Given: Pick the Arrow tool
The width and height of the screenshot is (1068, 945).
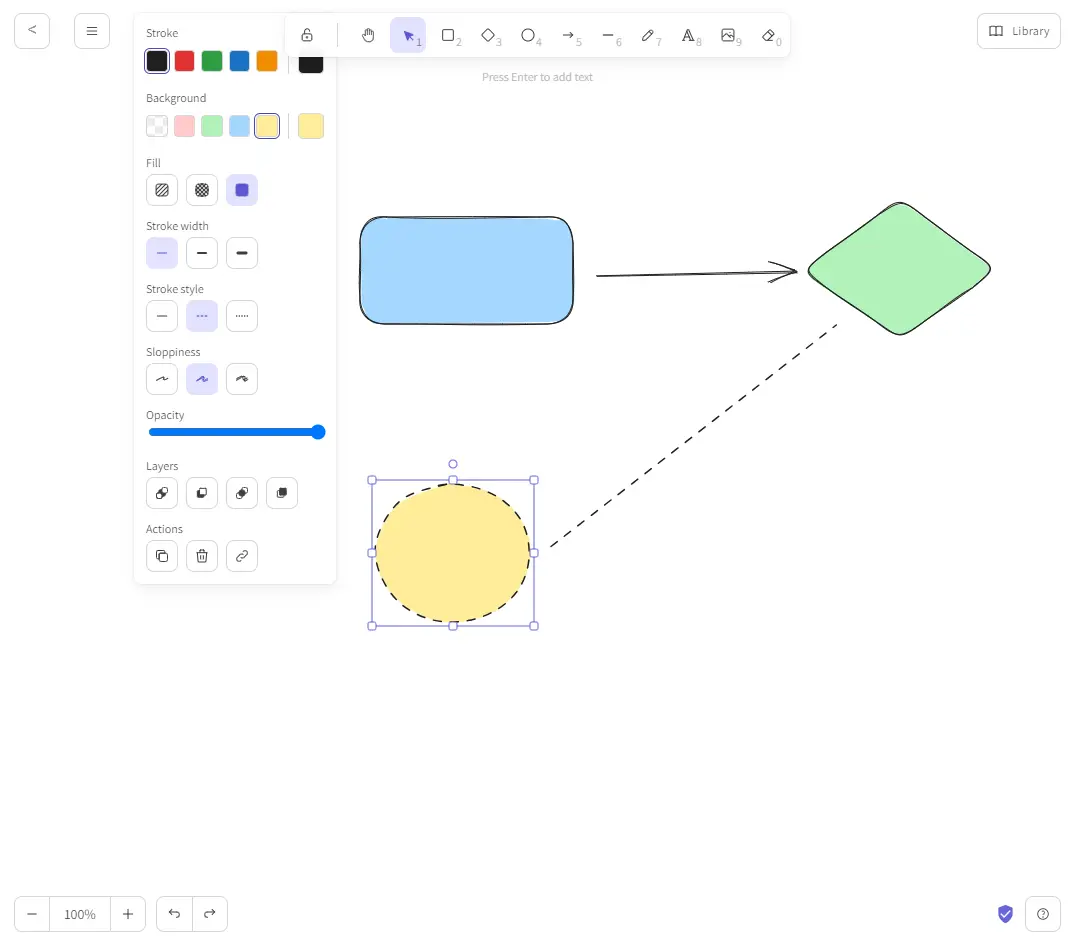Looking at the screenshot, I should [x=568, y=35].
